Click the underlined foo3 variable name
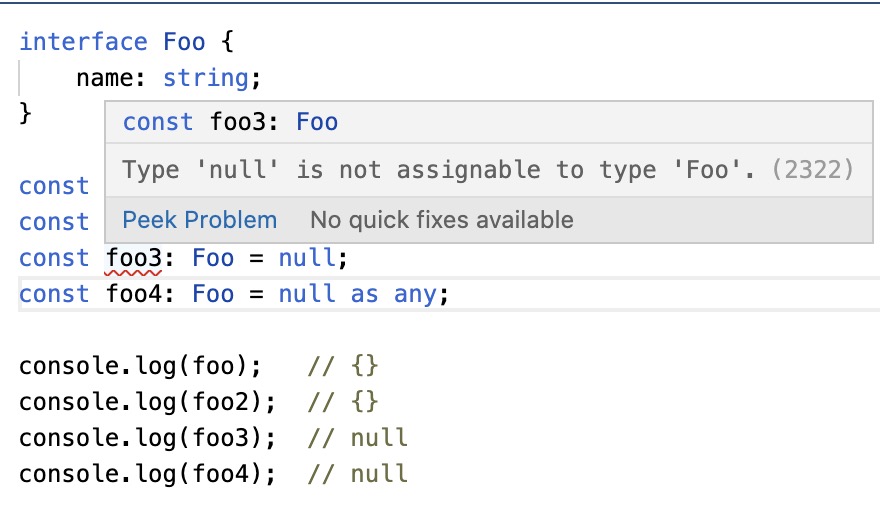This screenshot has width=880, height=510. tap(134, 259)
